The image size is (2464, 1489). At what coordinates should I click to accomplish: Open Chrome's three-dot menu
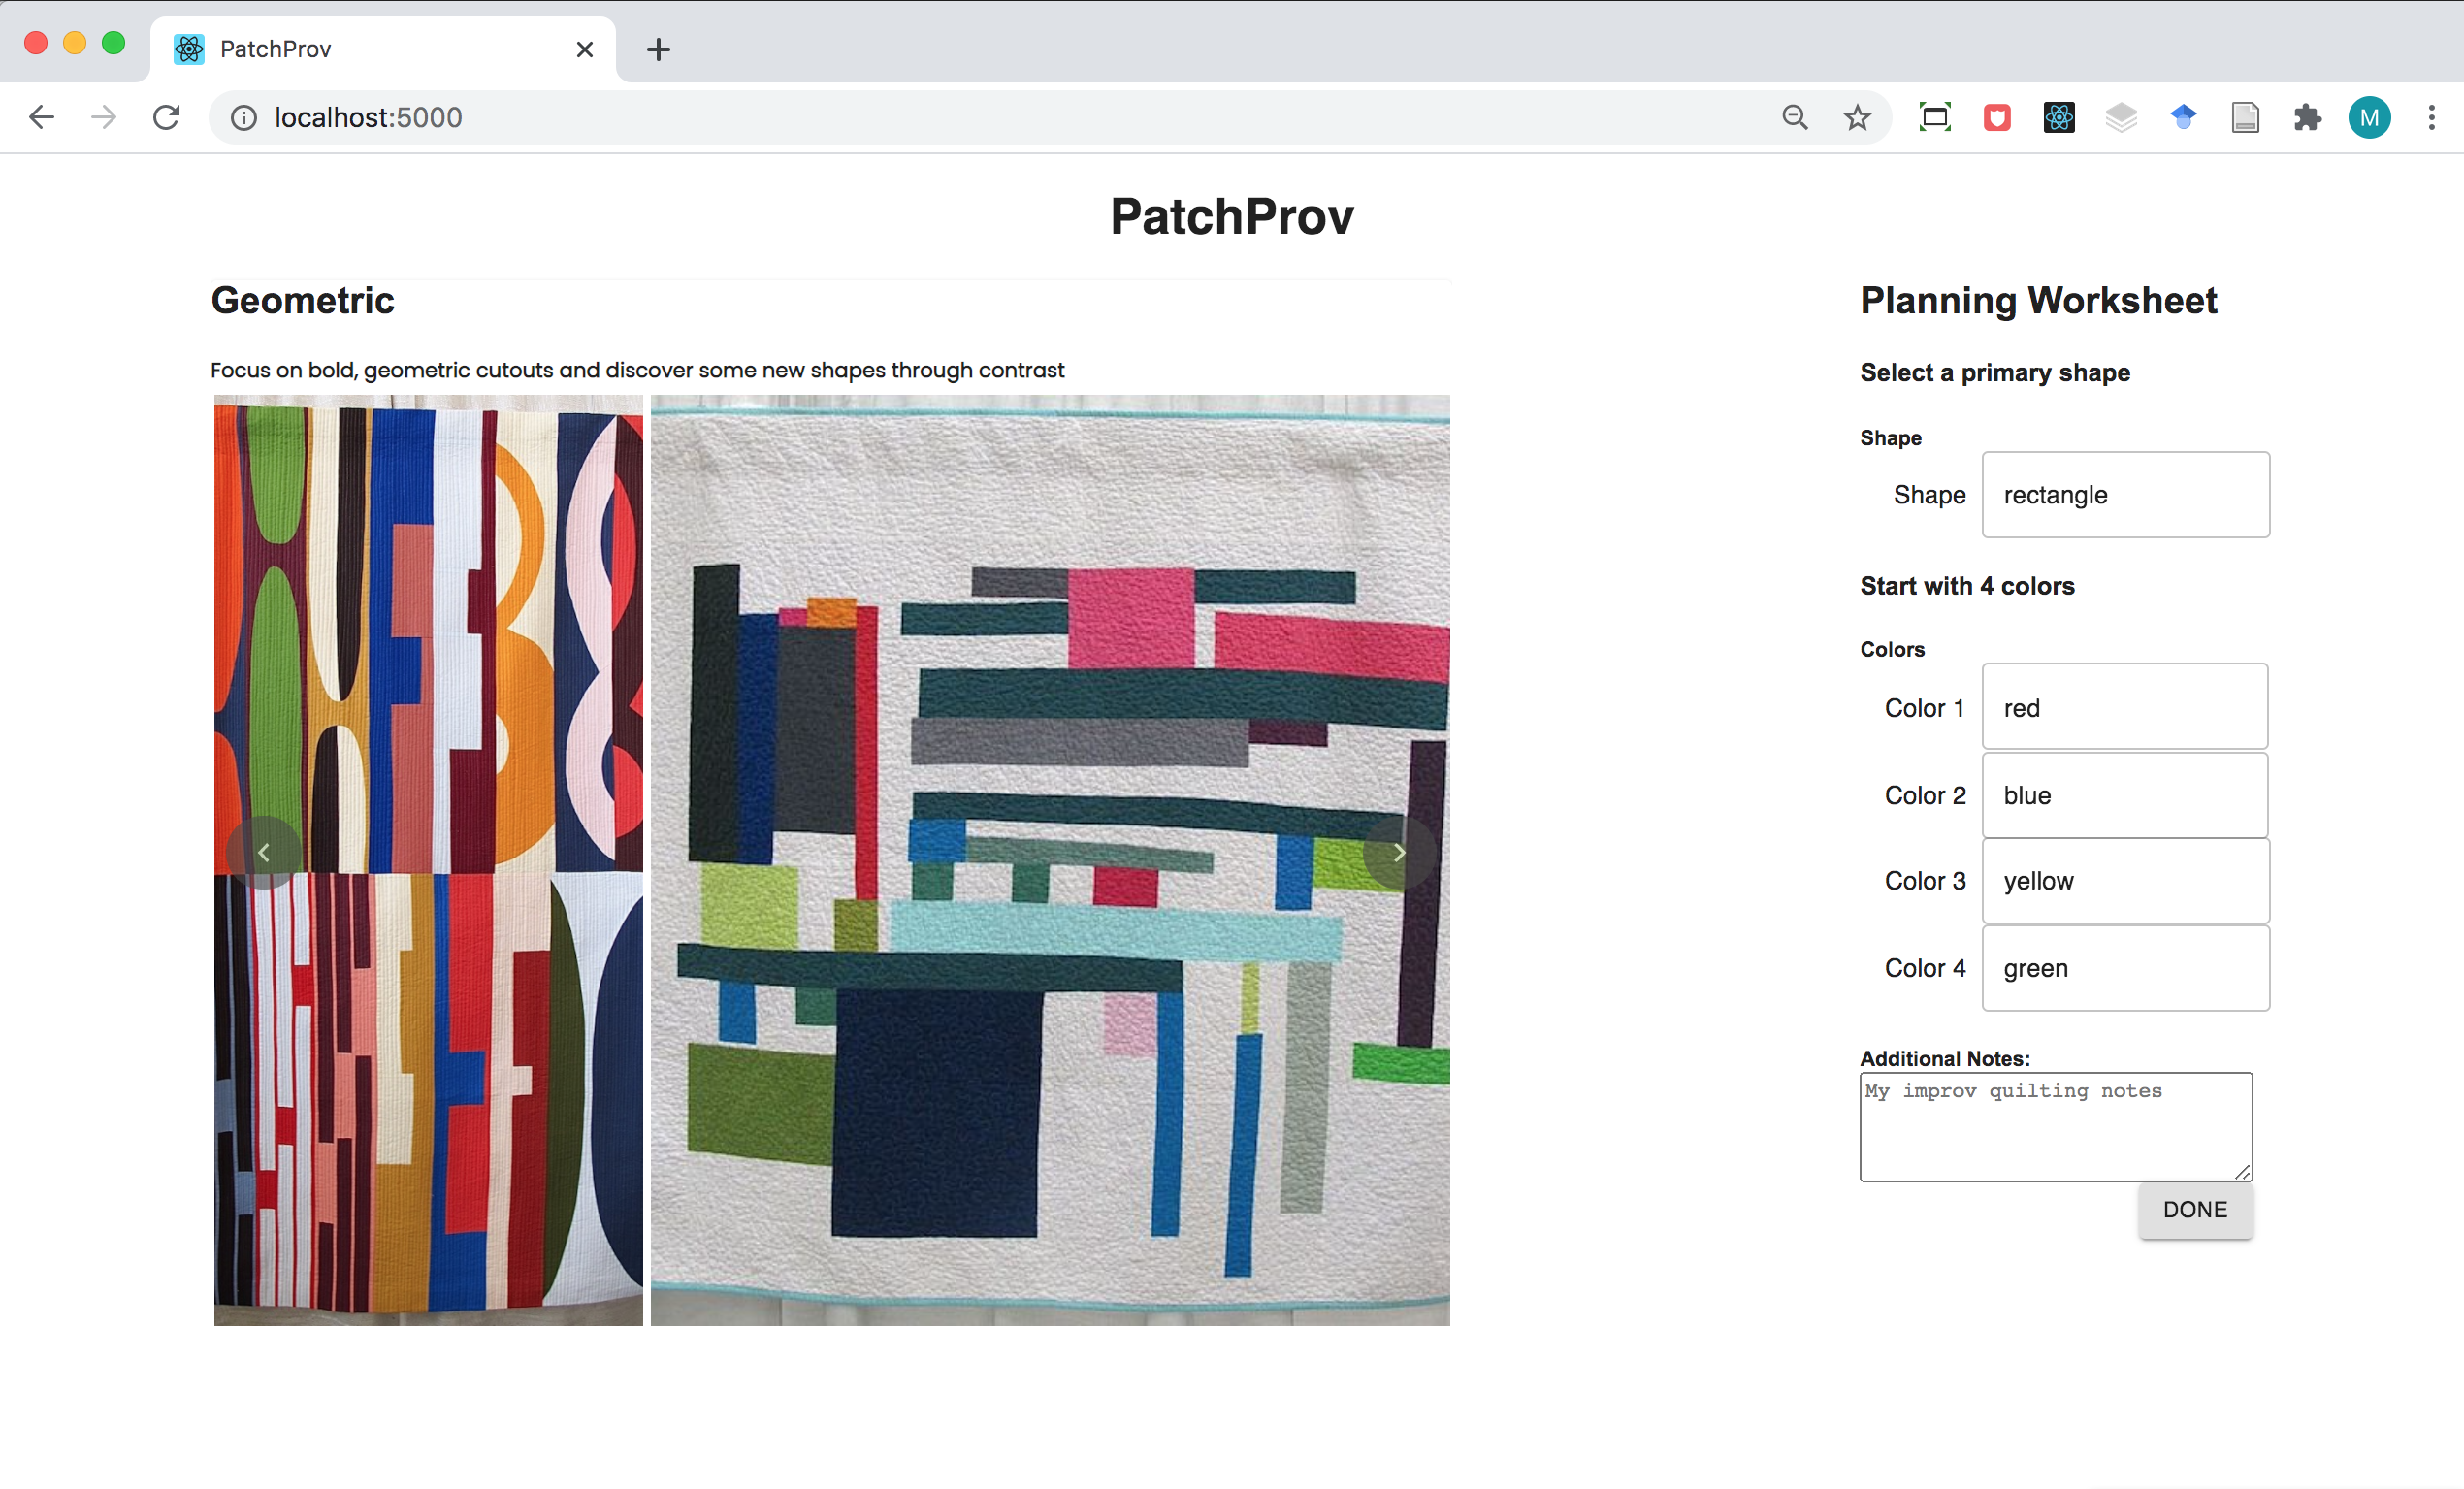coord(2431,118)
